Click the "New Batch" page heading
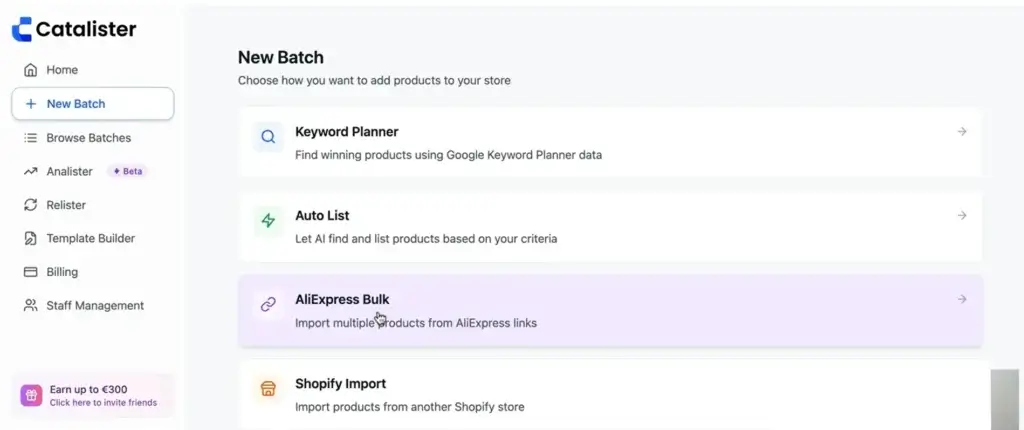This screenshot has width=1024, height=430. (x=281, y=58)
